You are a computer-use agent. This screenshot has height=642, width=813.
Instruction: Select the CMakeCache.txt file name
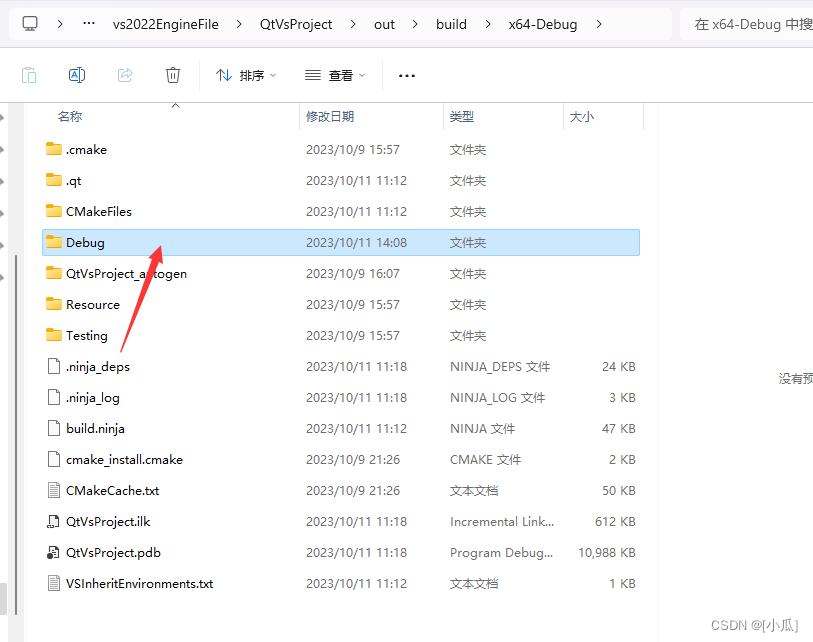[x=113, y=491]
